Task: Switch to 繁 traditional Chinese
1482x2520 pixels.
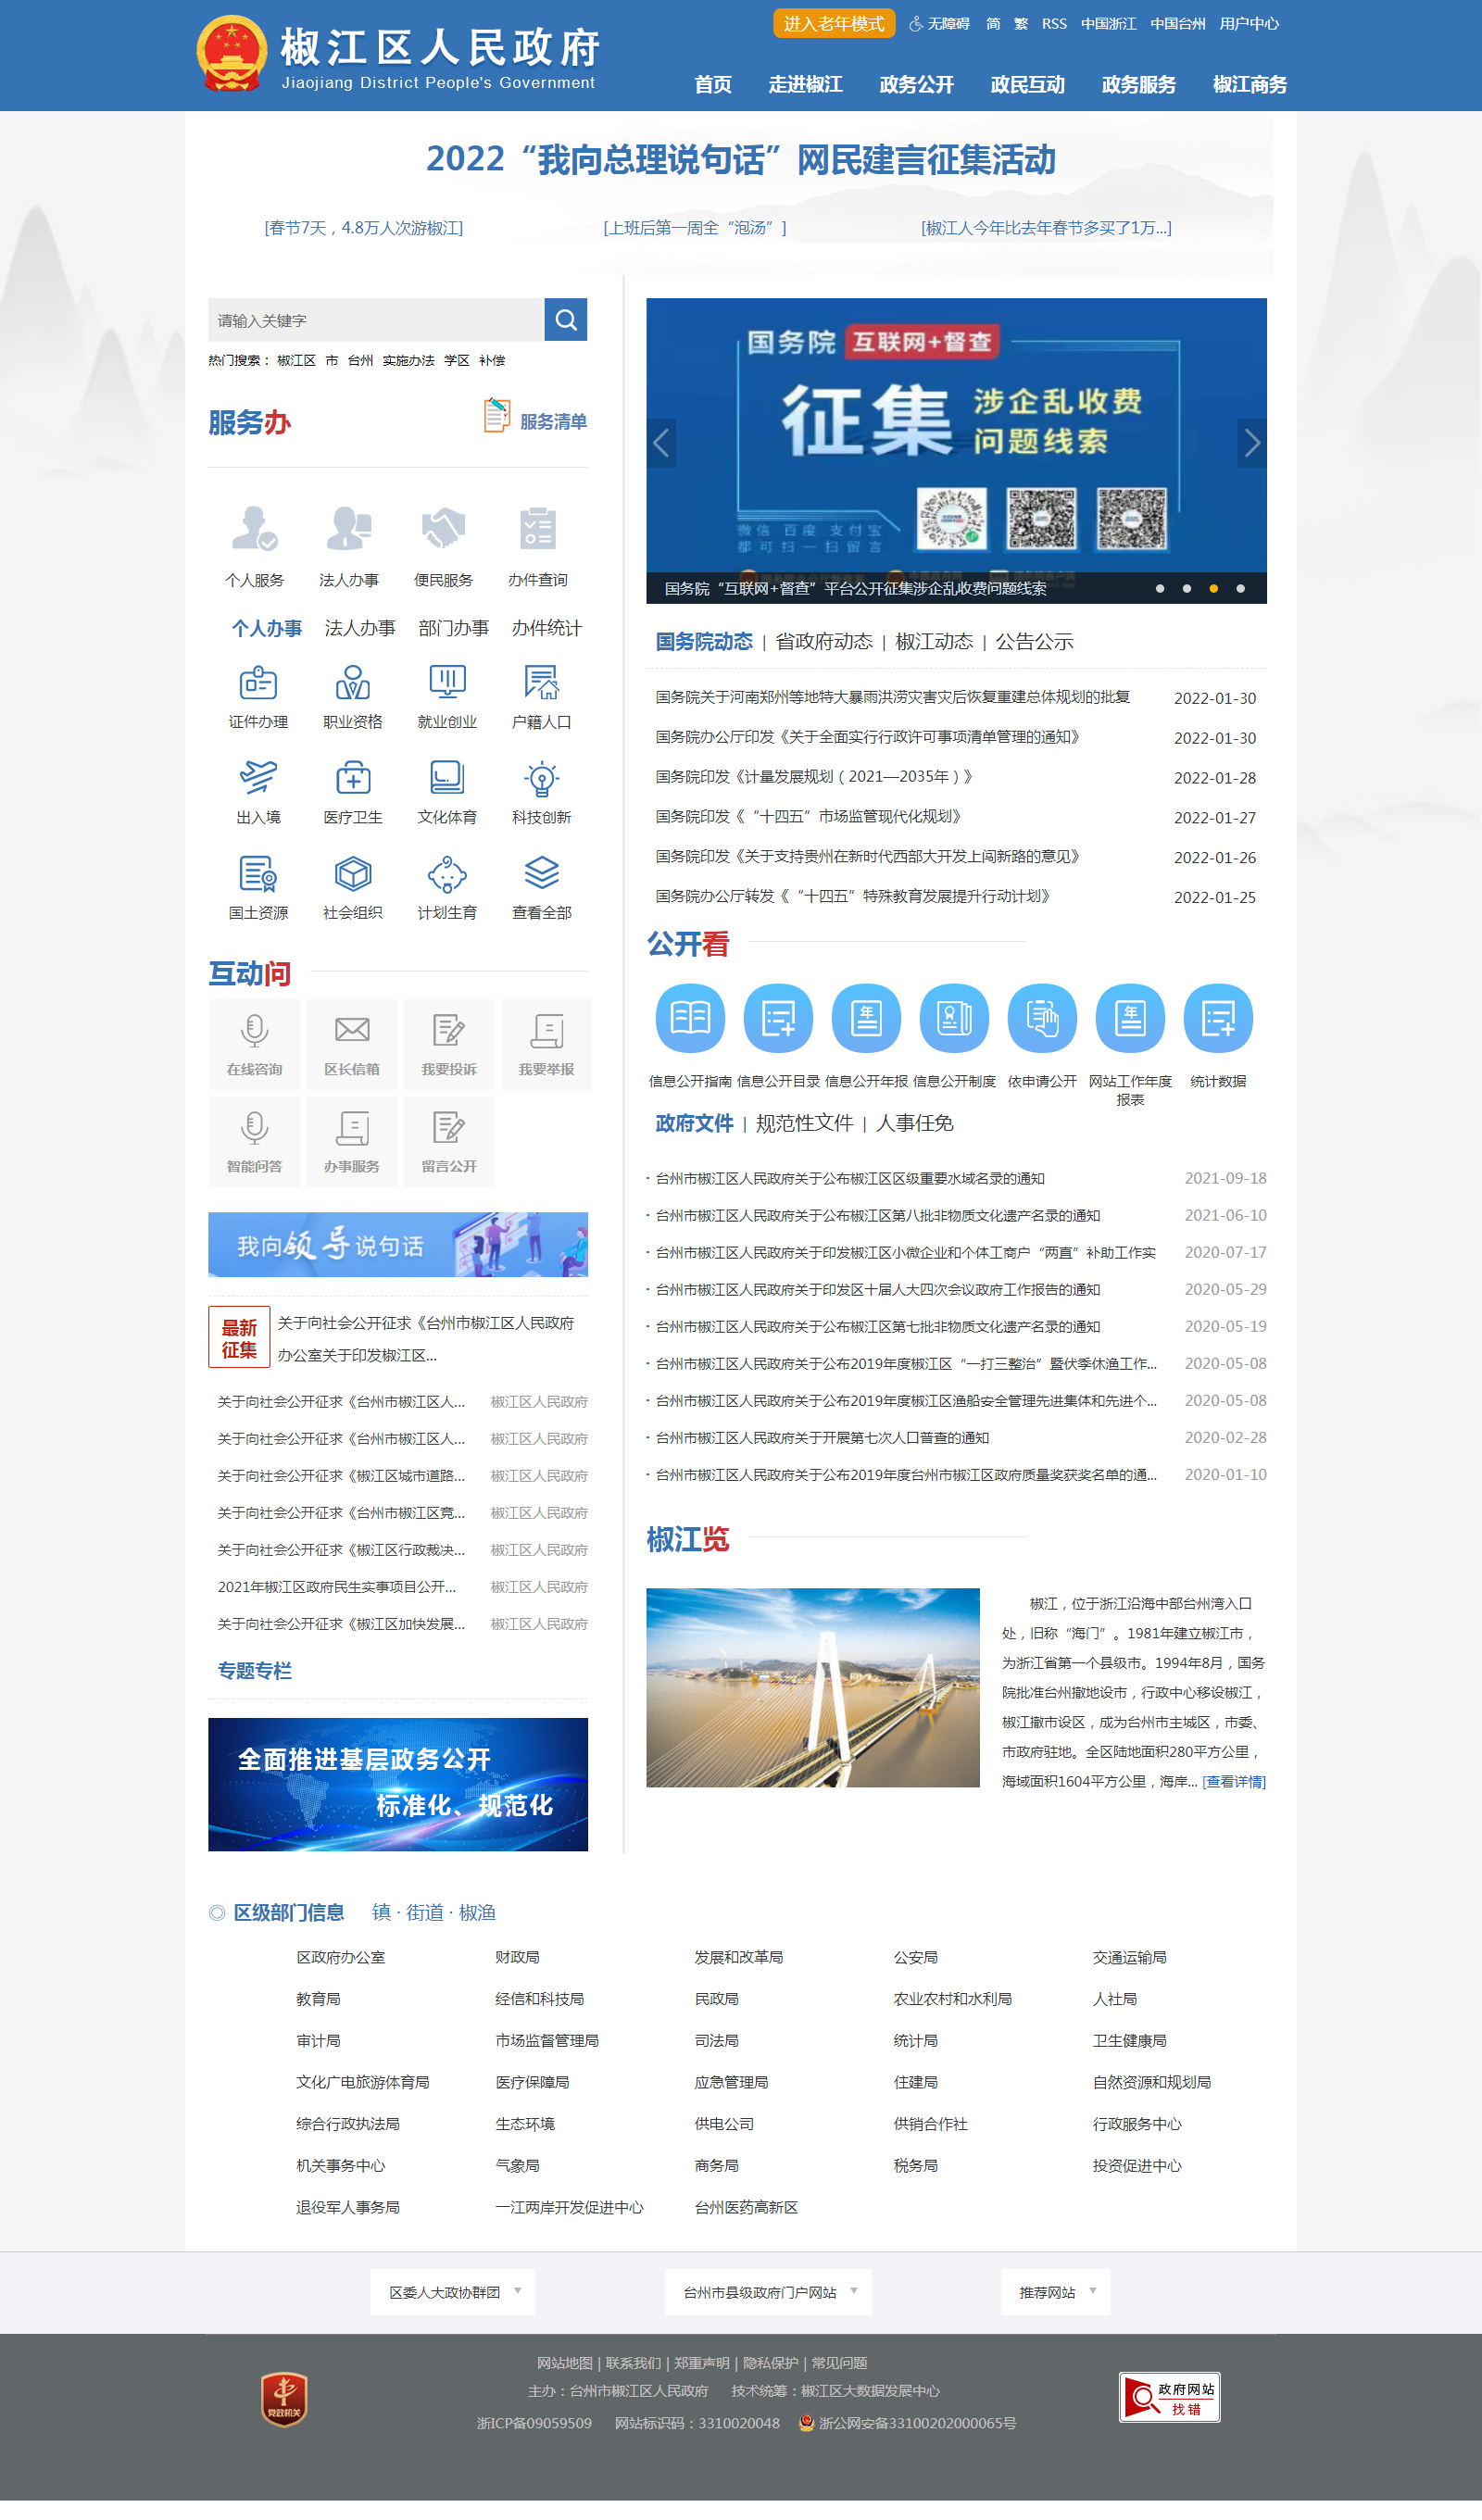Action: [1021, 24]
